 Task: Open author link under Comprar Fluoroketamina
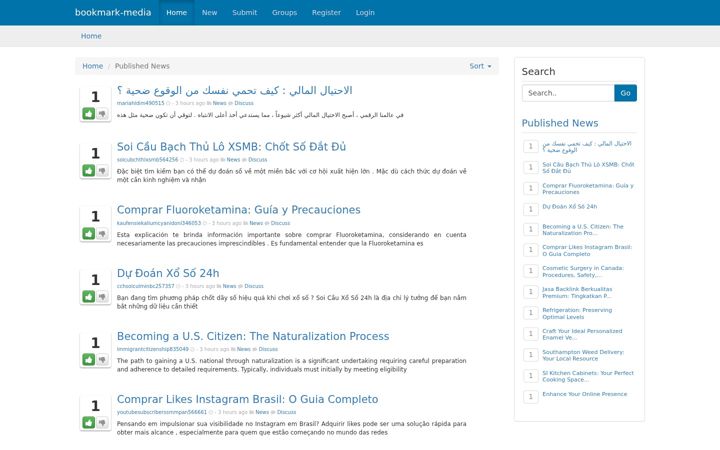click(159, 223)
